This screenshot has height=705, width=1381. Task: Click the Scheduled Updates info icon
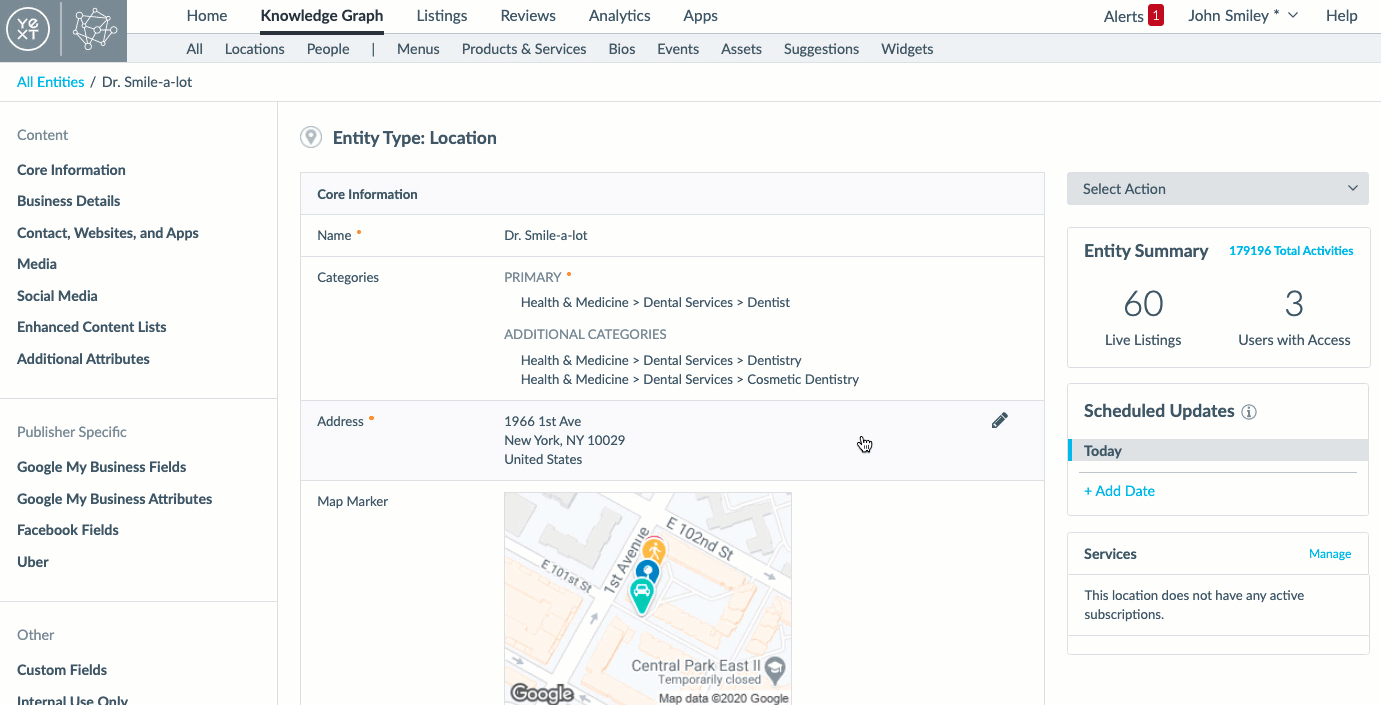coord(1249,412)
